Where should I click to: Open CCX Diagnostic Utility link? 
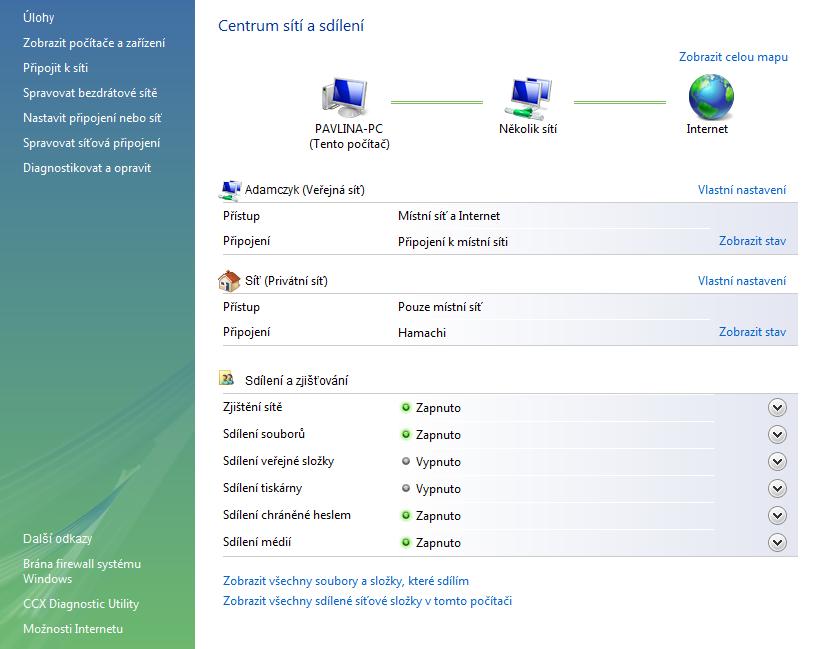click(81, 604)
